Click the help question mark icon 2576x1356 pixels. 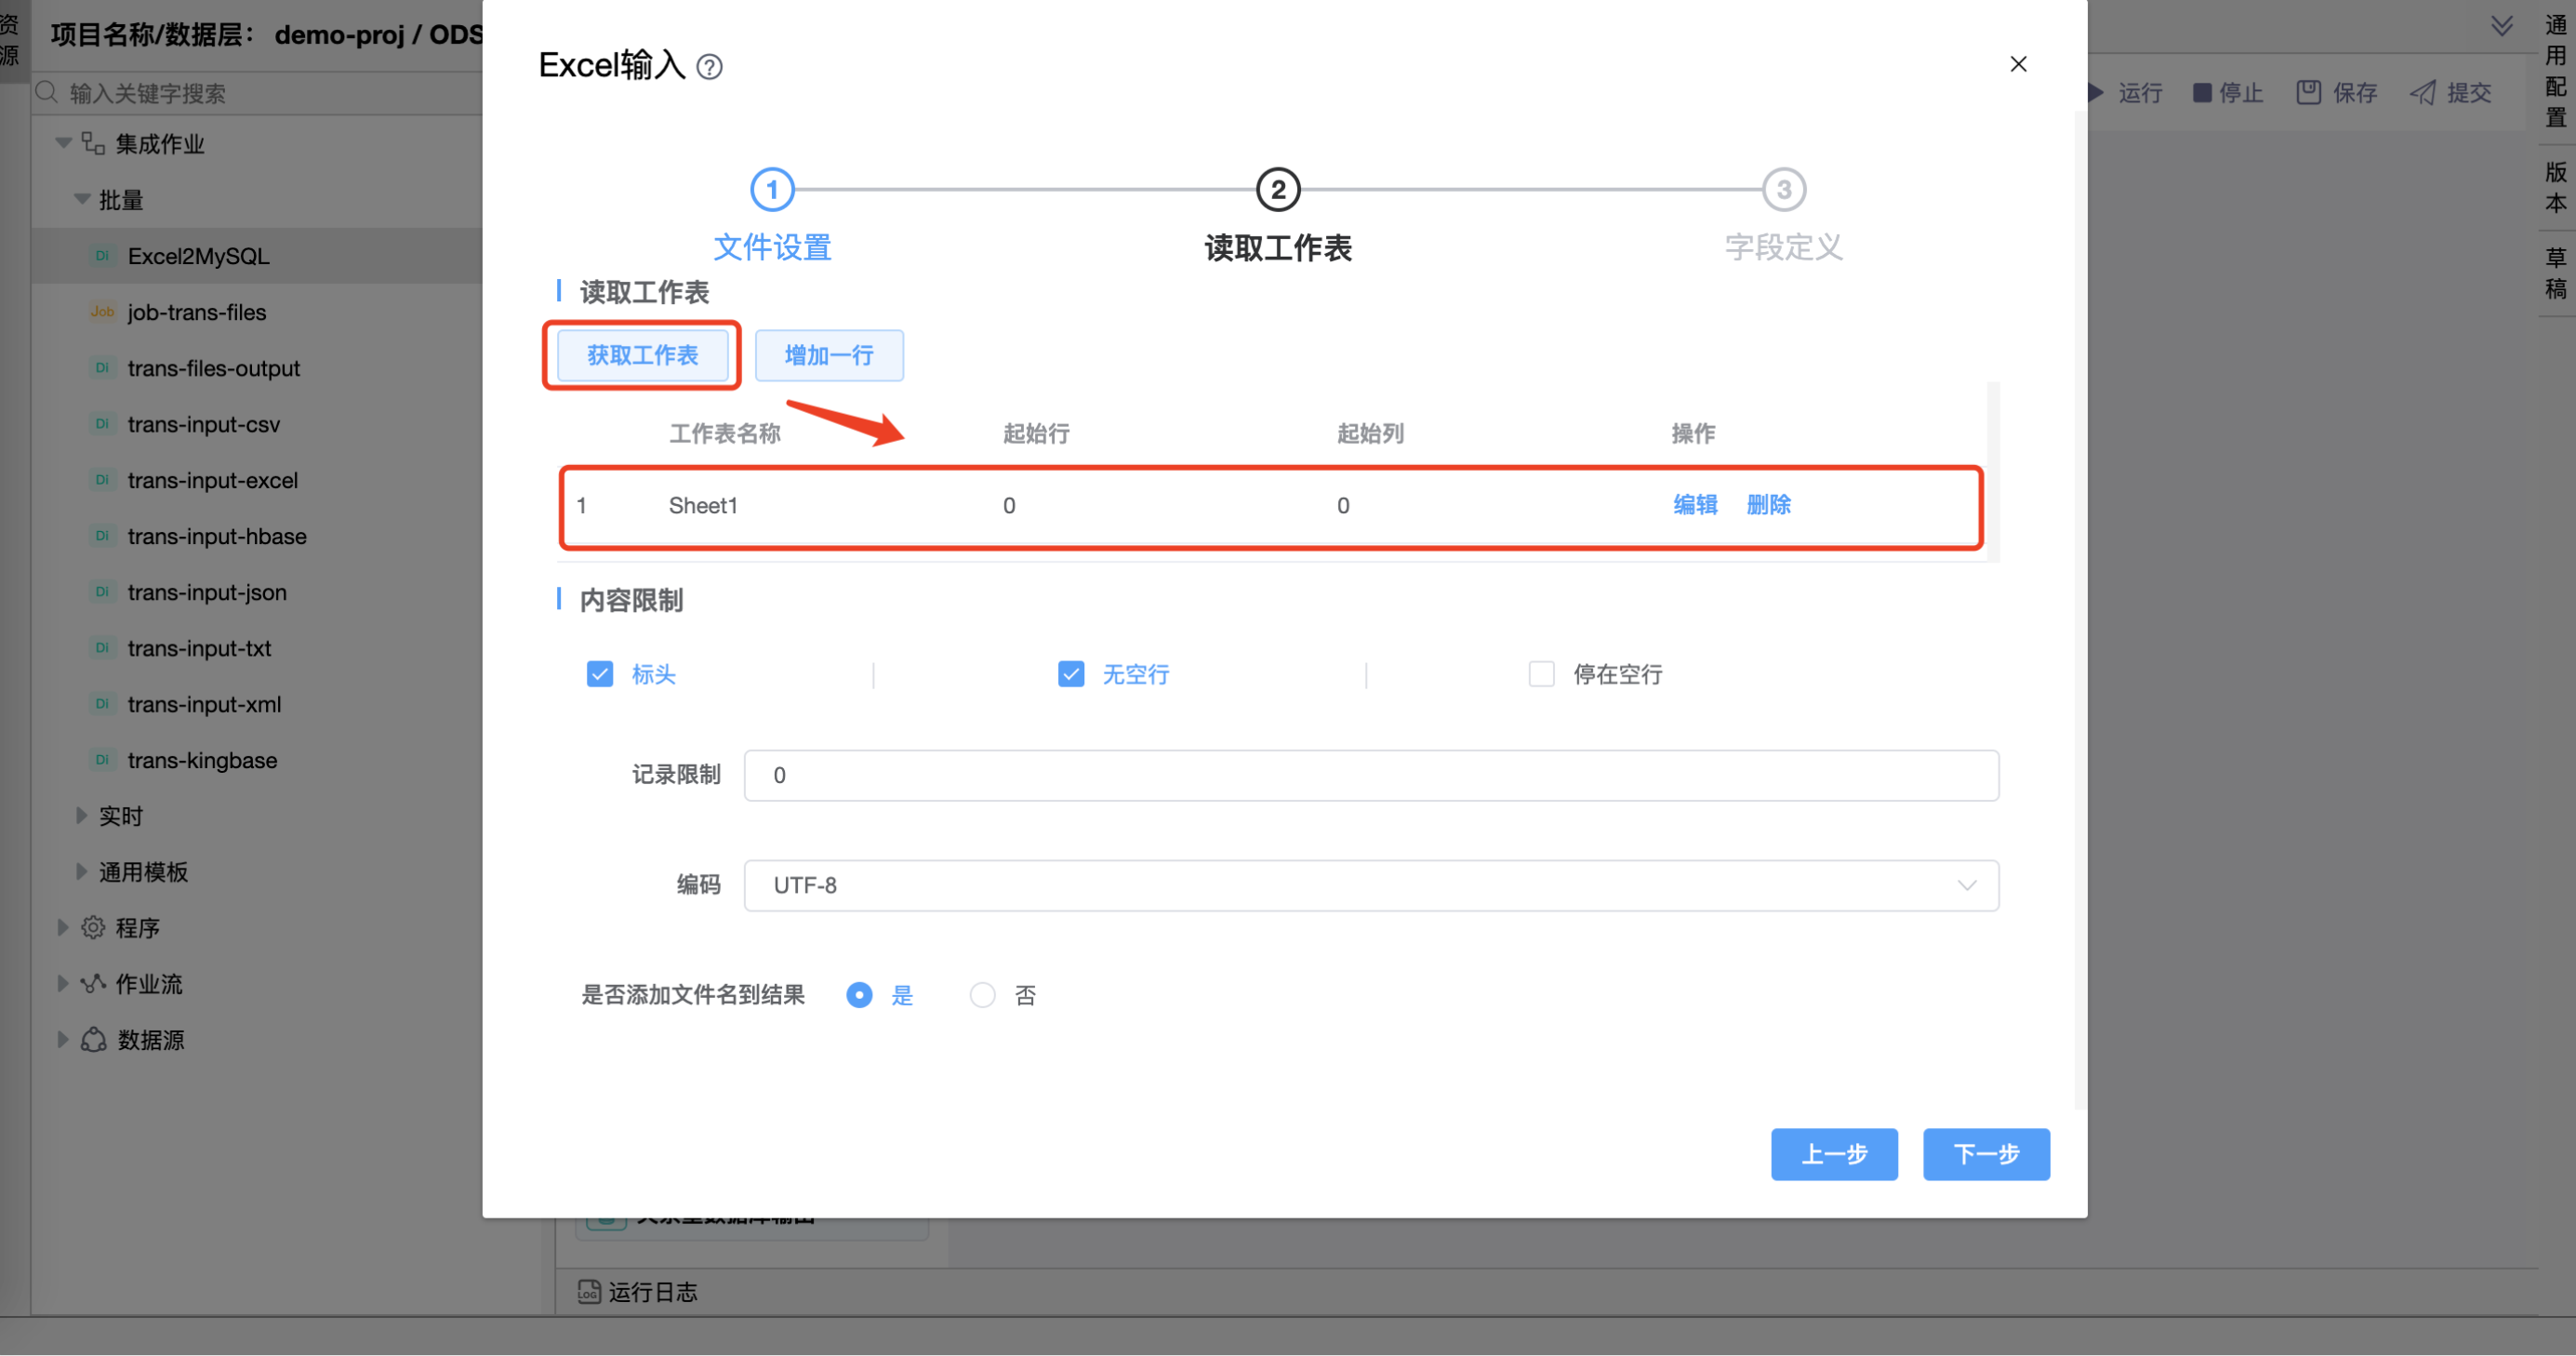click(709, 67)
